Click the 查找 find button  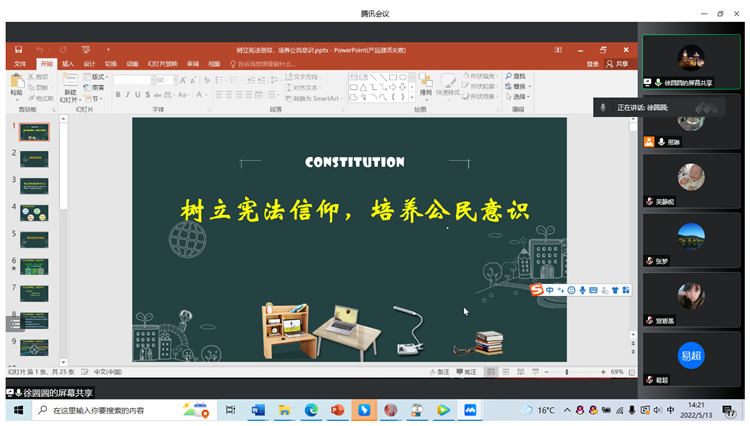[x=516, y=76]
